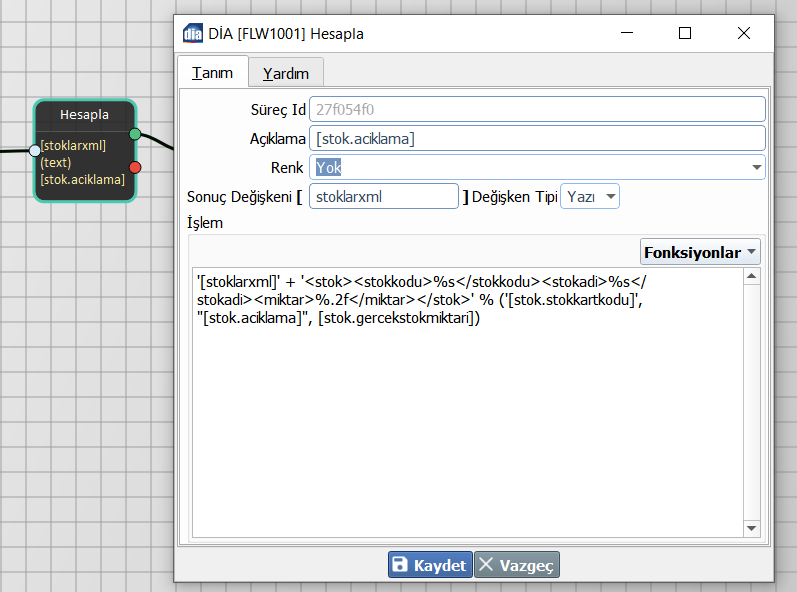Click the scrollbar up arrow in İşlem area
The height and width of the screenshot is (592, 797).
(752, 276)
